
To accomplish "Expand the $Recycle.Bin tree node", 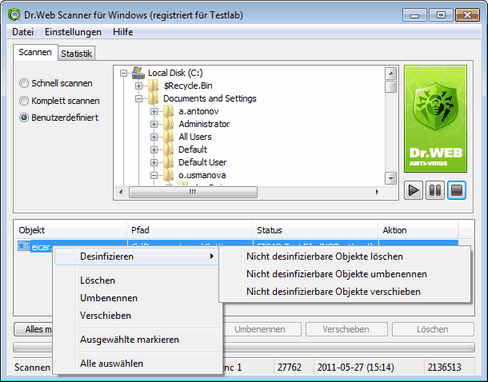I will coord(139,86).
